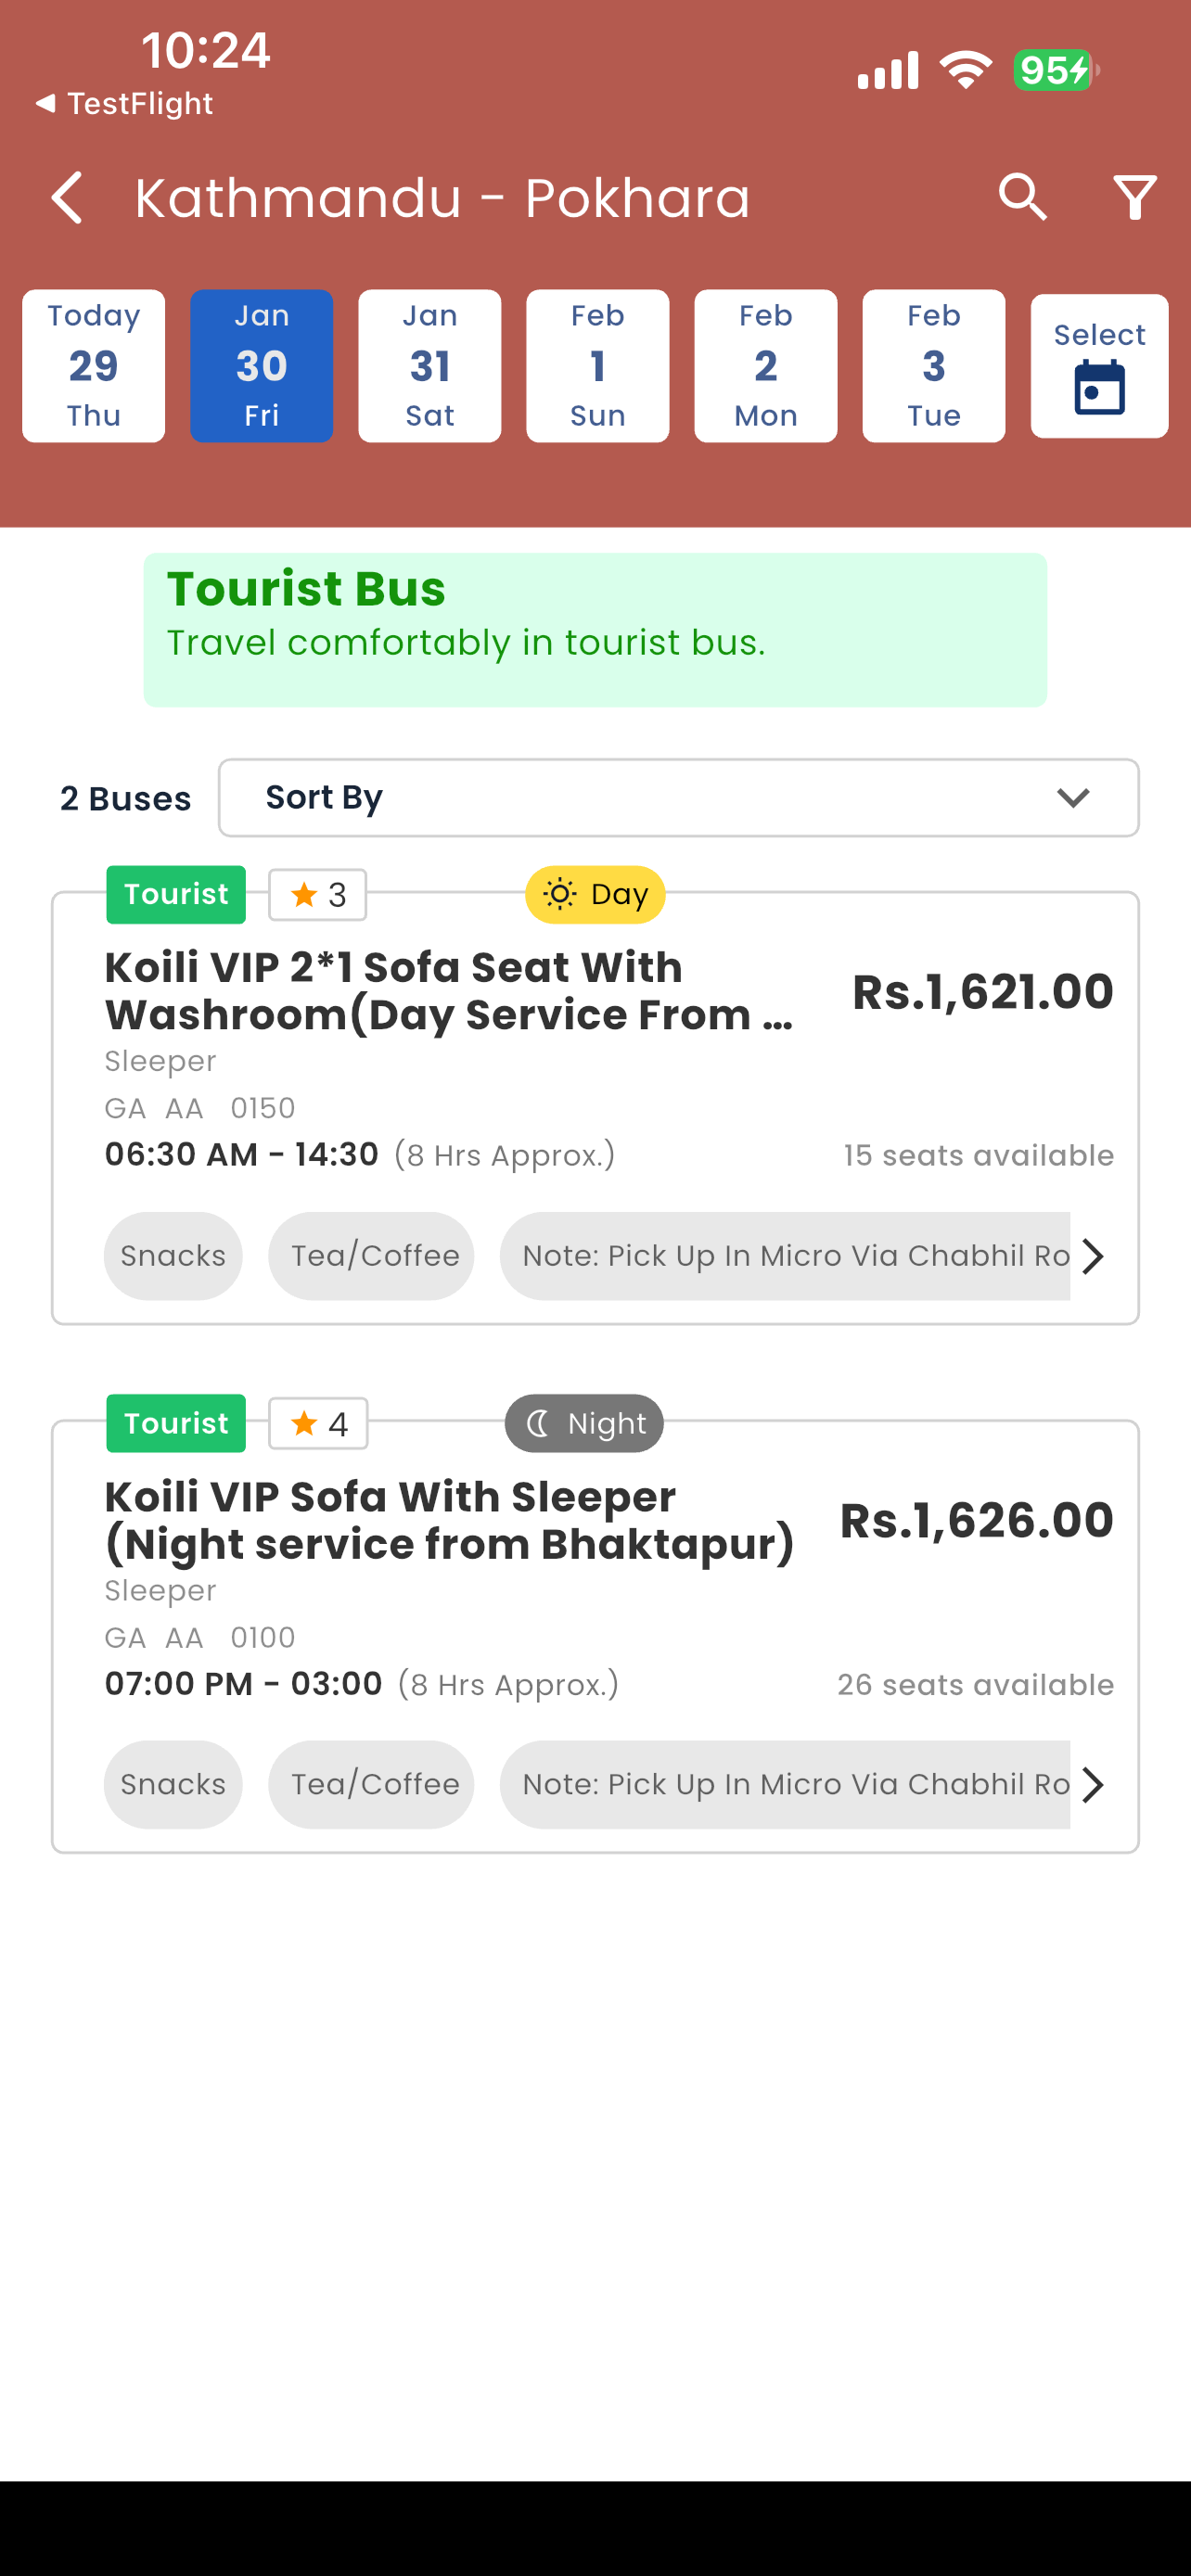Choose the Feb 1 Sun date

click(x=598, y=366)
